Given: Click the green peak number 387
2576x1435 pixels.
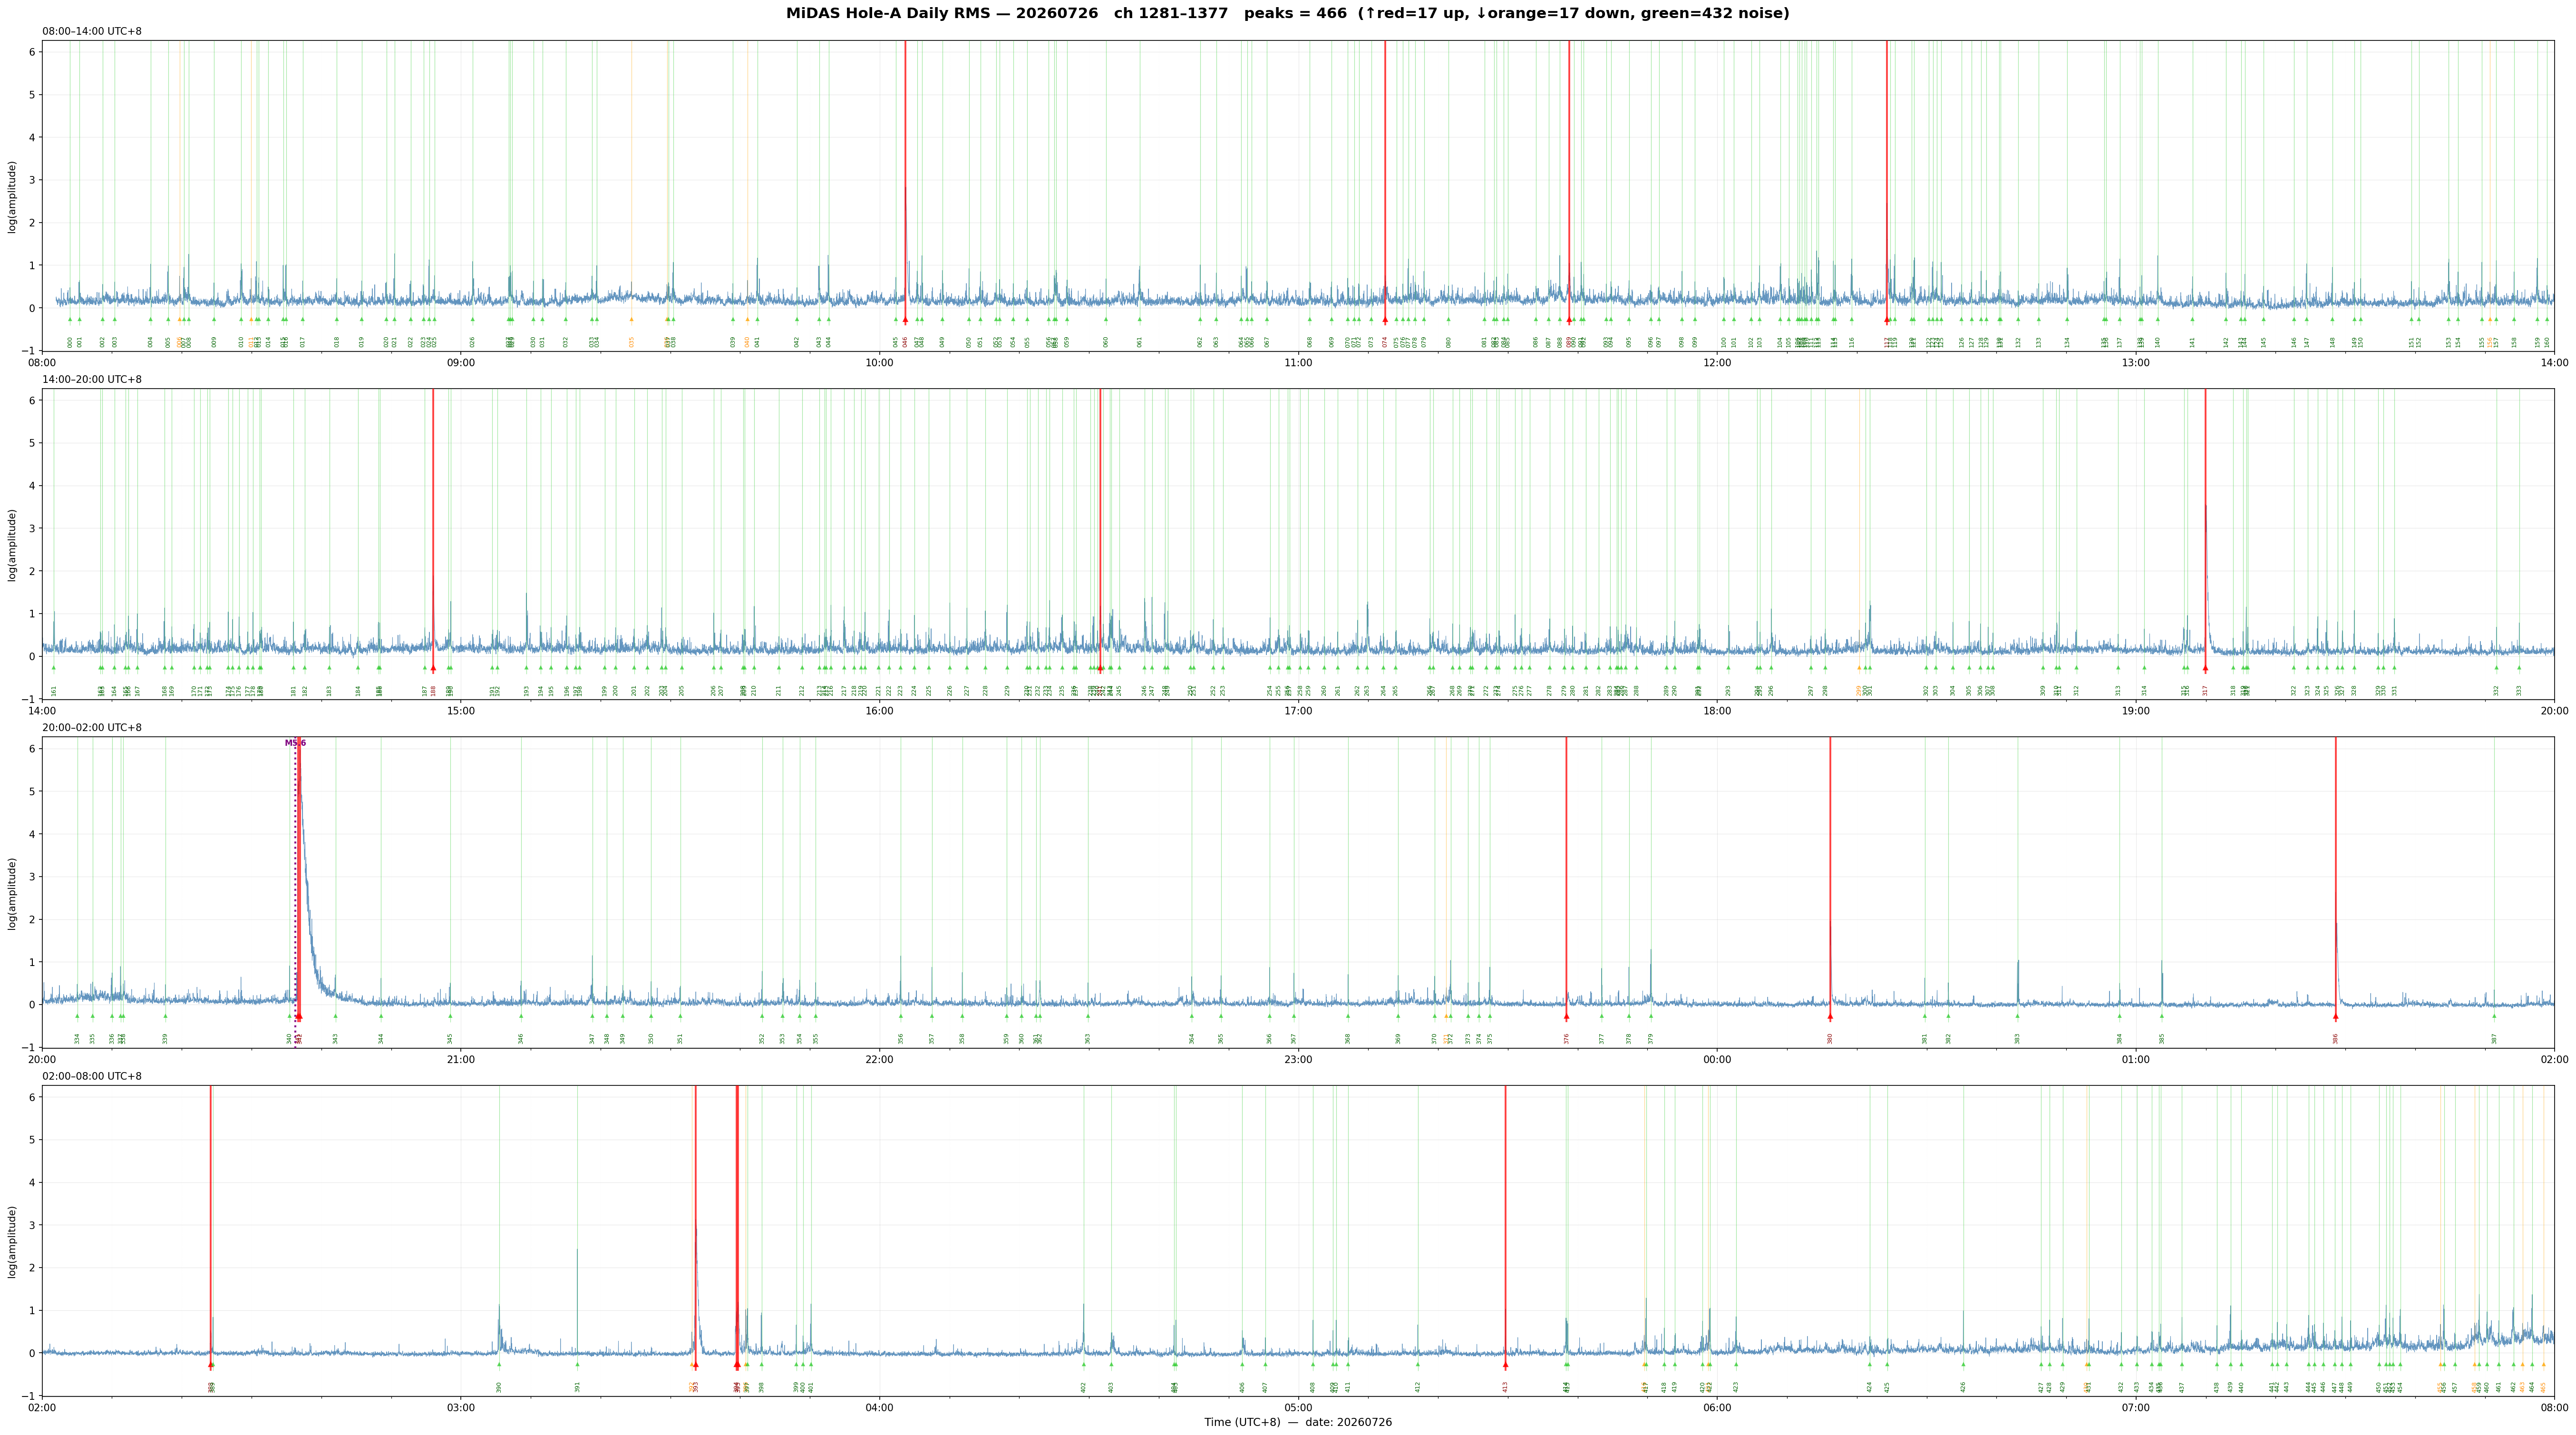Looking at the screenshot, I should 2494,1039.
